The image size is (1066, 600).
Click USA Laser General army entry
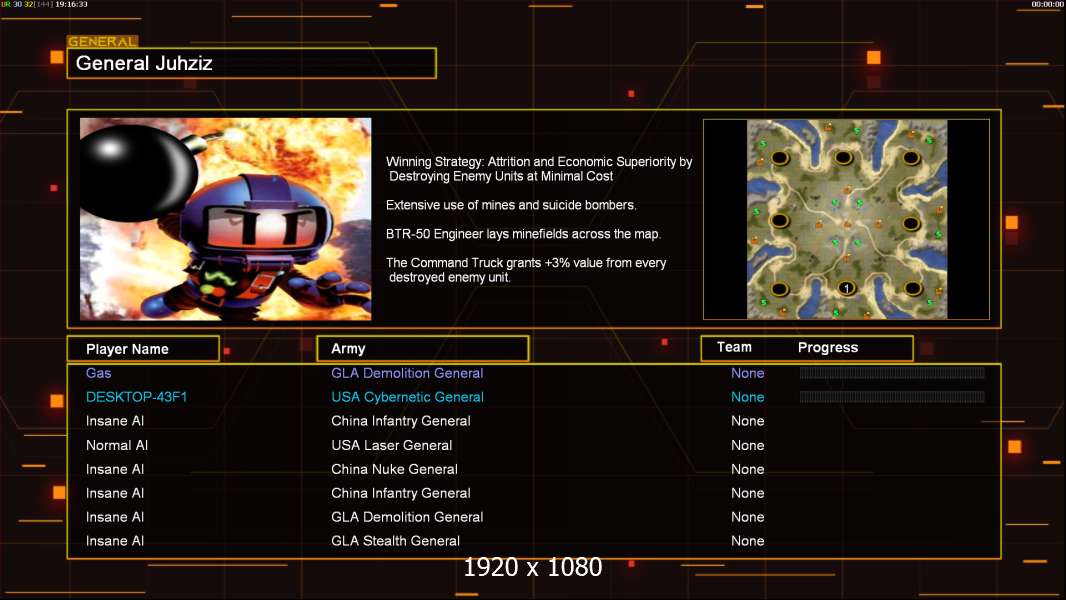(x=392, y=445)
